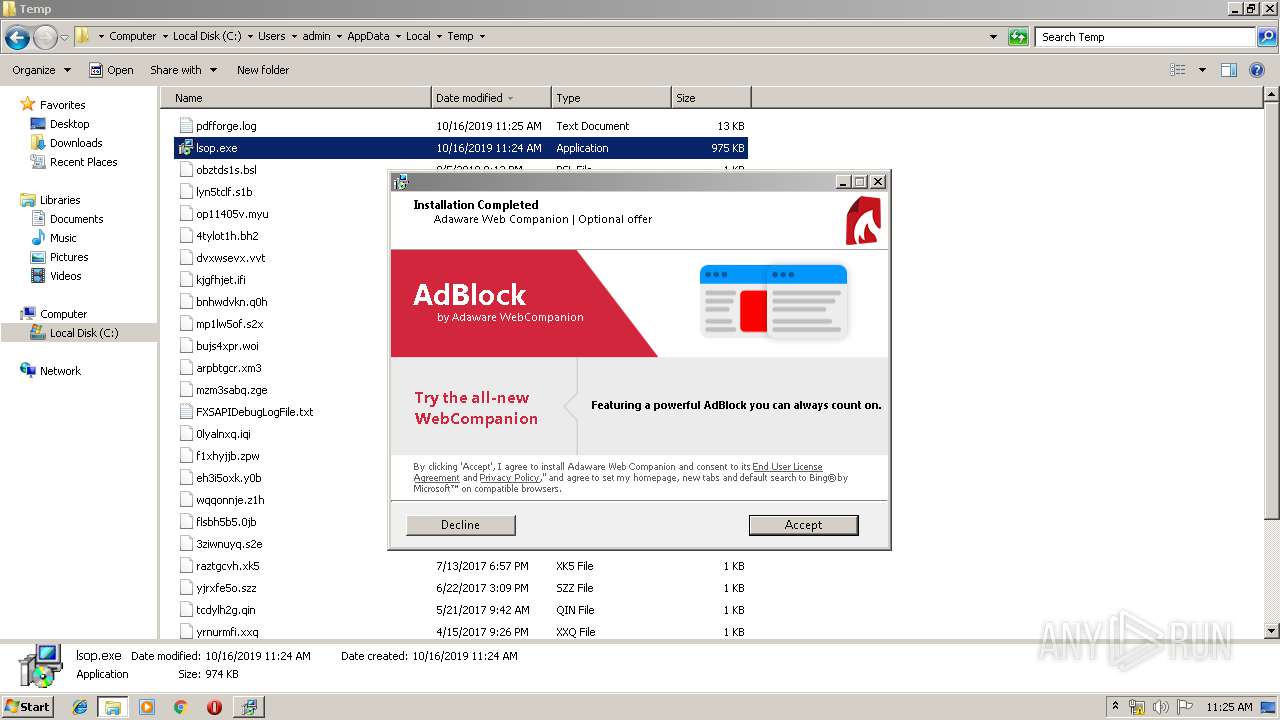This screenshot has width=1280, height=720.
Task: Click the pdfforge.log file icon
Action: tap(185, 126)
